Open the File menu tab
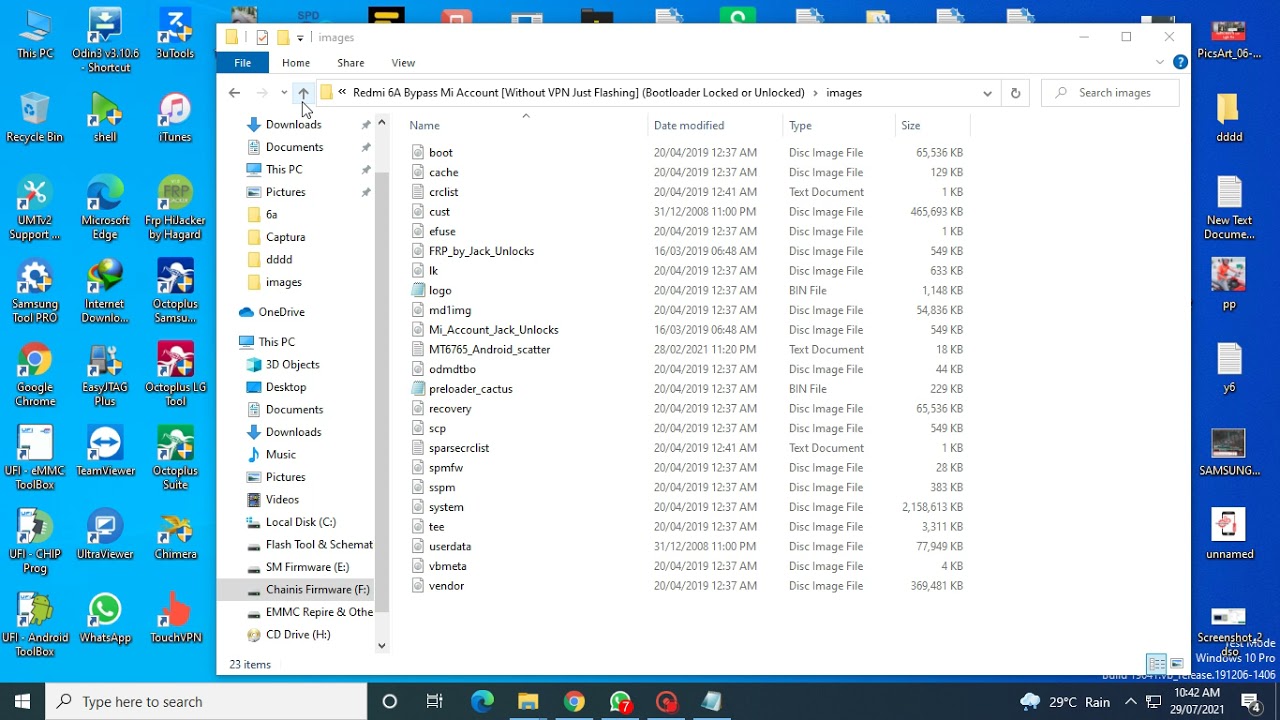The height and width of the screenshot is (720, 1280). point(242,62)
